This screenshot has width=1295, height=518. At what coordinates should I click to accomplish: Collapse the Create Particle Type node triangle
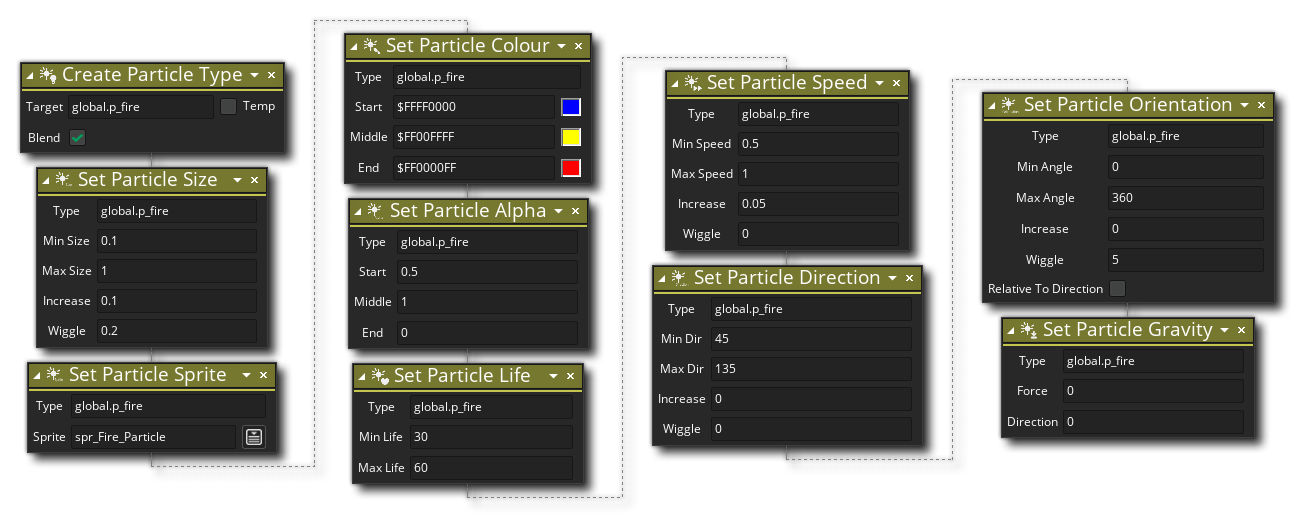pos(30,76)
